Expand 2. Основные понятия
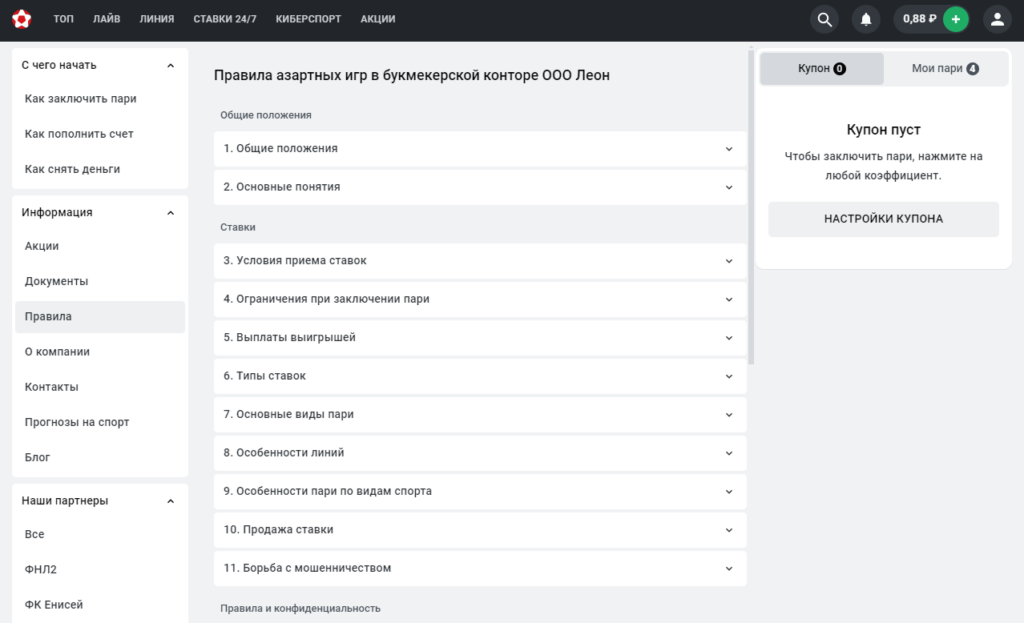This screenshot has height=623, width=1024. (480, 187)
